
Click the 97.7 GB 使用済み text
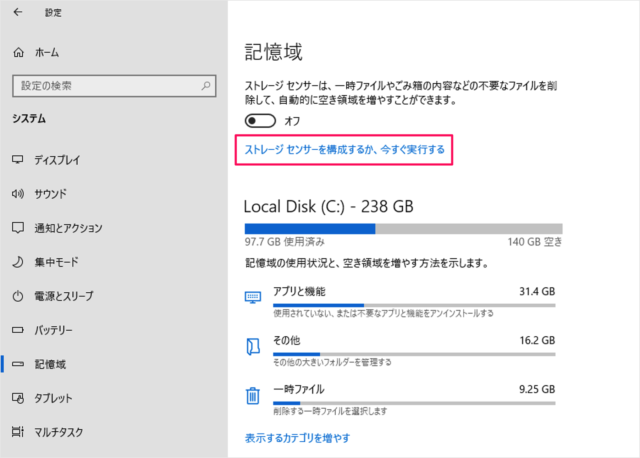(x=284, y=242)
